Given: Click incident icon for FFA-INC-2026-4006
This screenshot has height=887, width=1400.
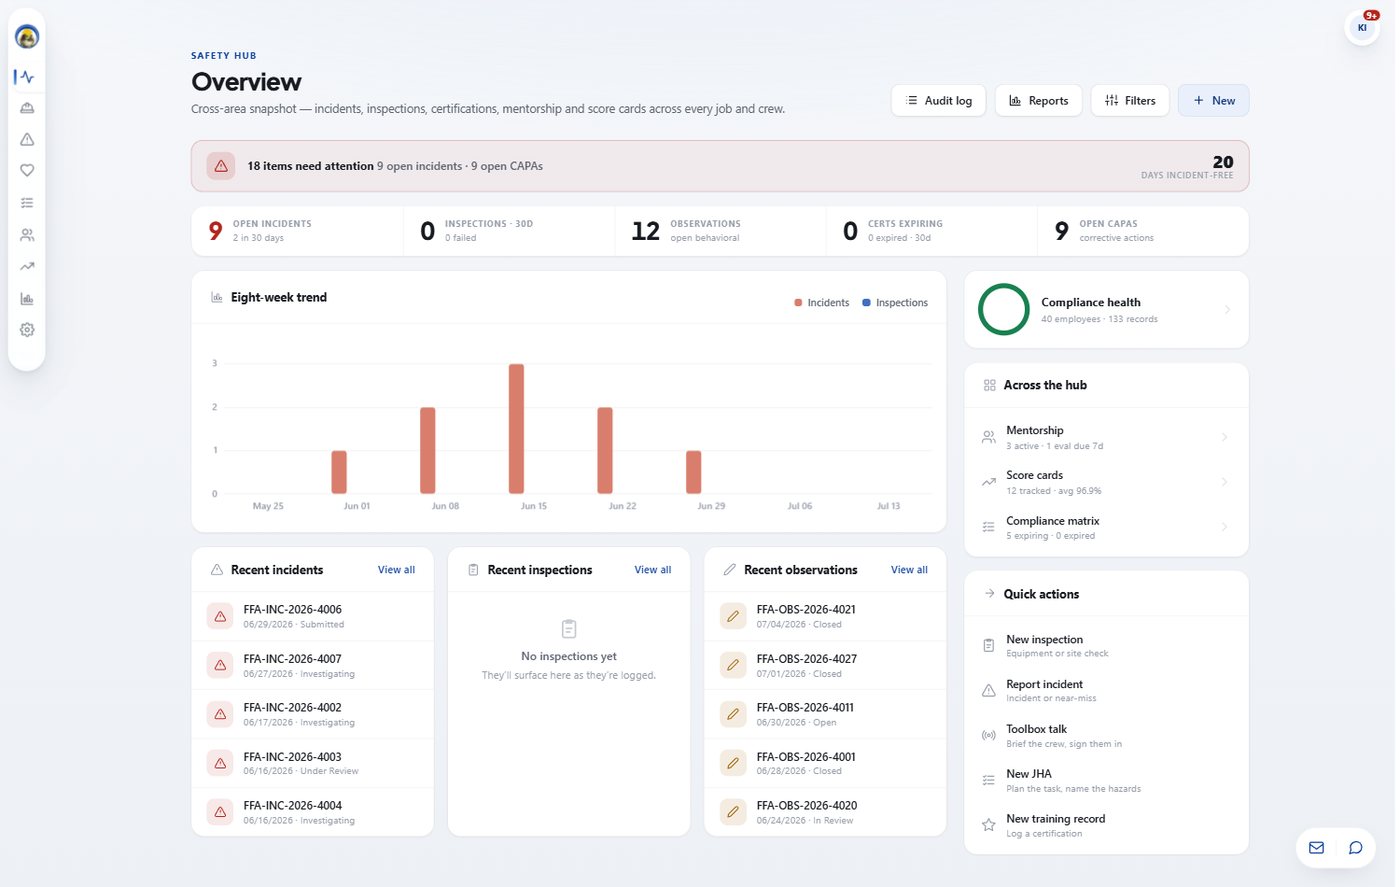Looking at the screenshot, I should pos(220,616).
